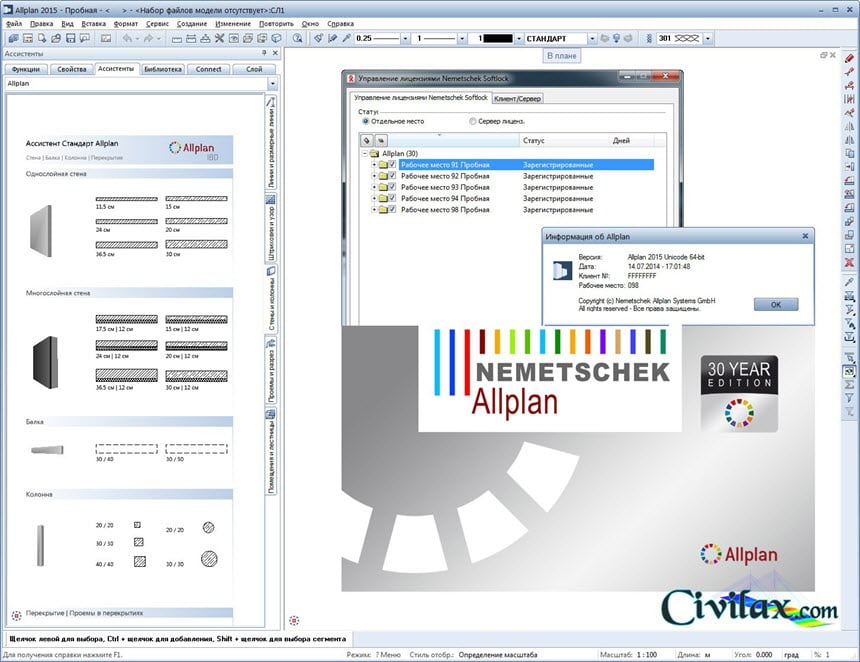Click the window restore icon in viewport corner
The image size is (860, 662).
click(x=823, y=55)
